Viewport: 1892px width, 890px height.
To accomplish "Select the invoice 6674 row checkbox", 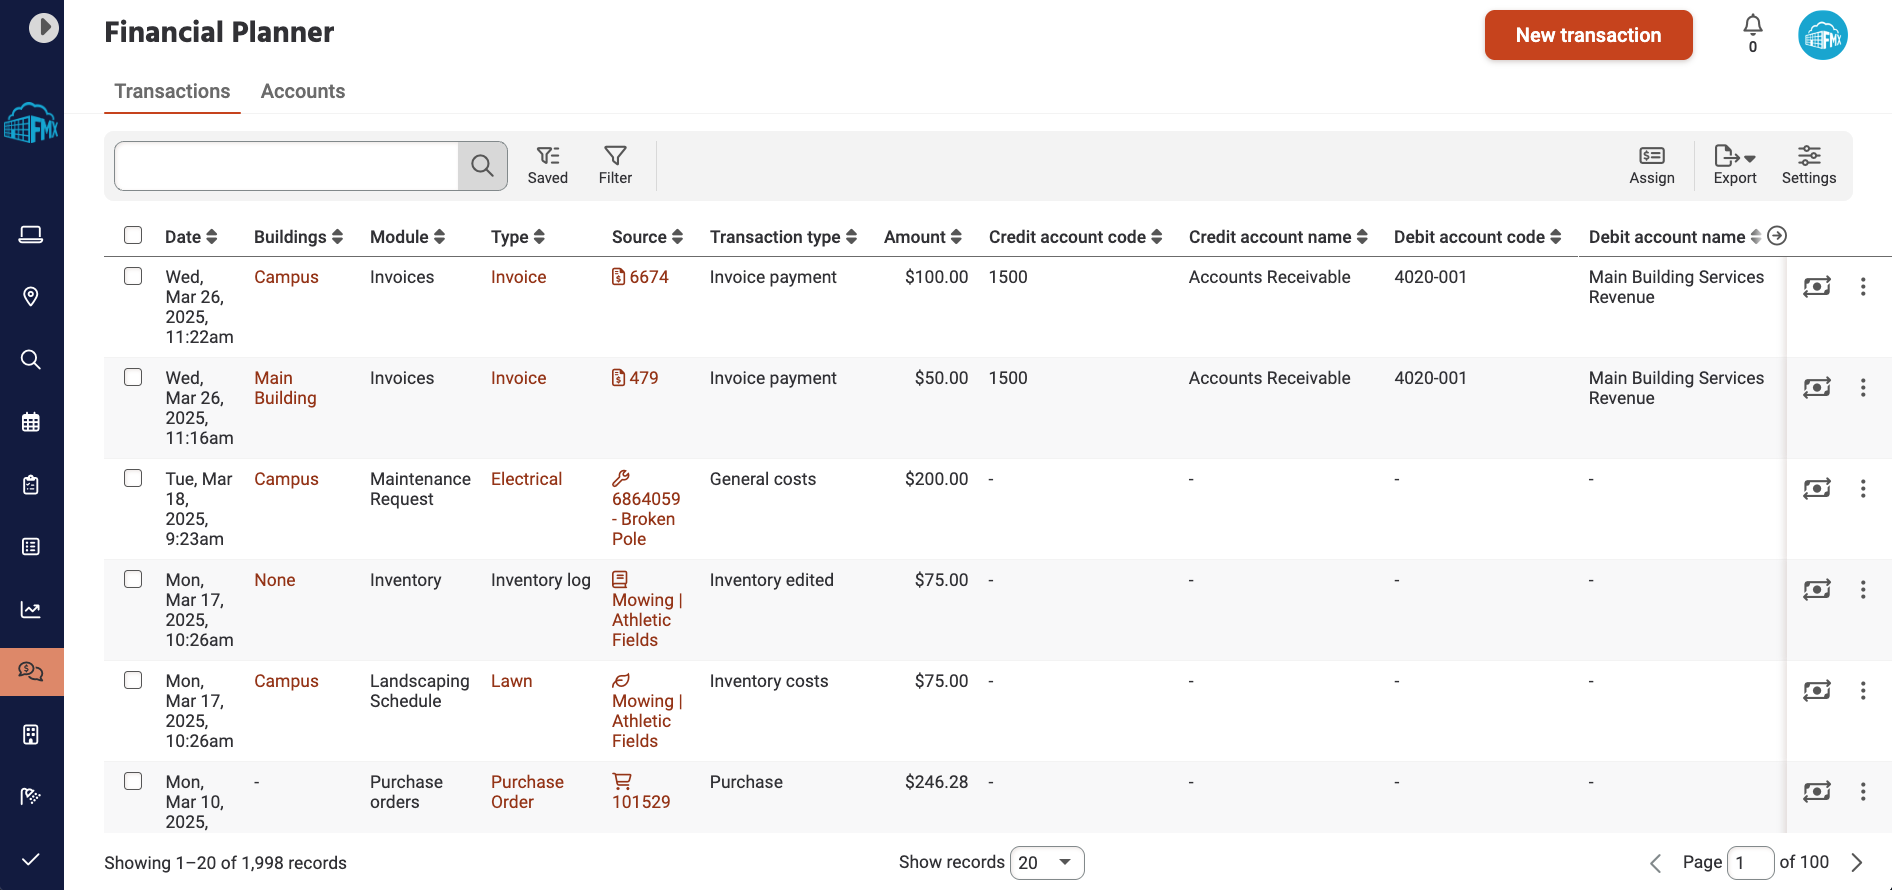I will click(133, 276).
